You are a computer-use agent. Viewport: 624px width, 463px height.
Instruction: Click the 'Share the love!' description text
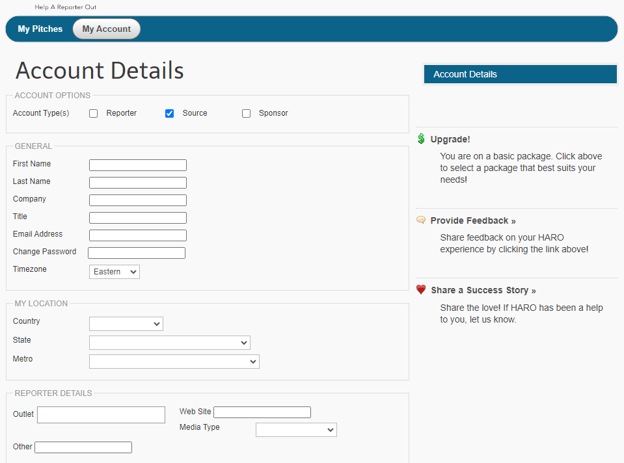click(x=521, y=313)
